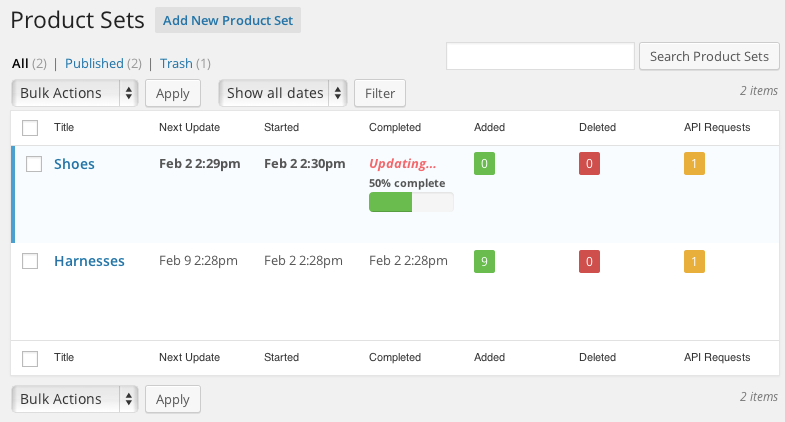Open the top Bulk Actions dropdown
Image resolution: width=785 pixels, height=422 pixels.
pos(75,93)
